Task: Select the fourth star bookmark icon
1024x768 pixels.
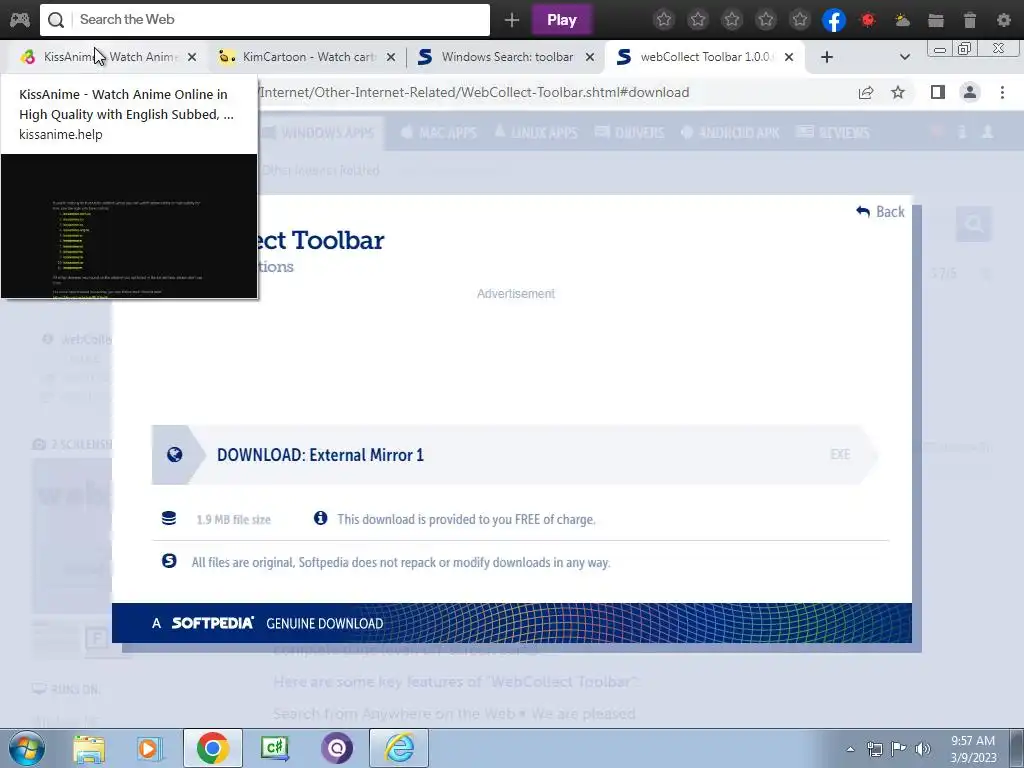Action: click(766, 20)
